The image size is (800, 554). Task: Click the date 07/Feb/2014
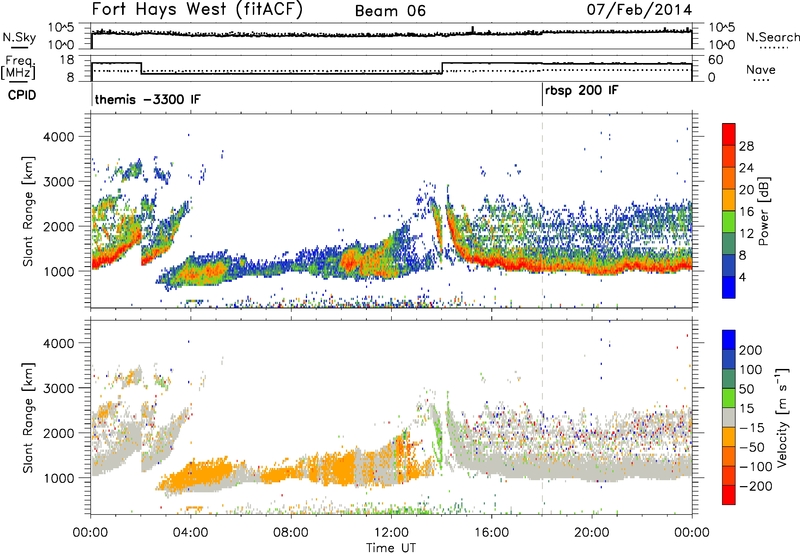(639, 9)
